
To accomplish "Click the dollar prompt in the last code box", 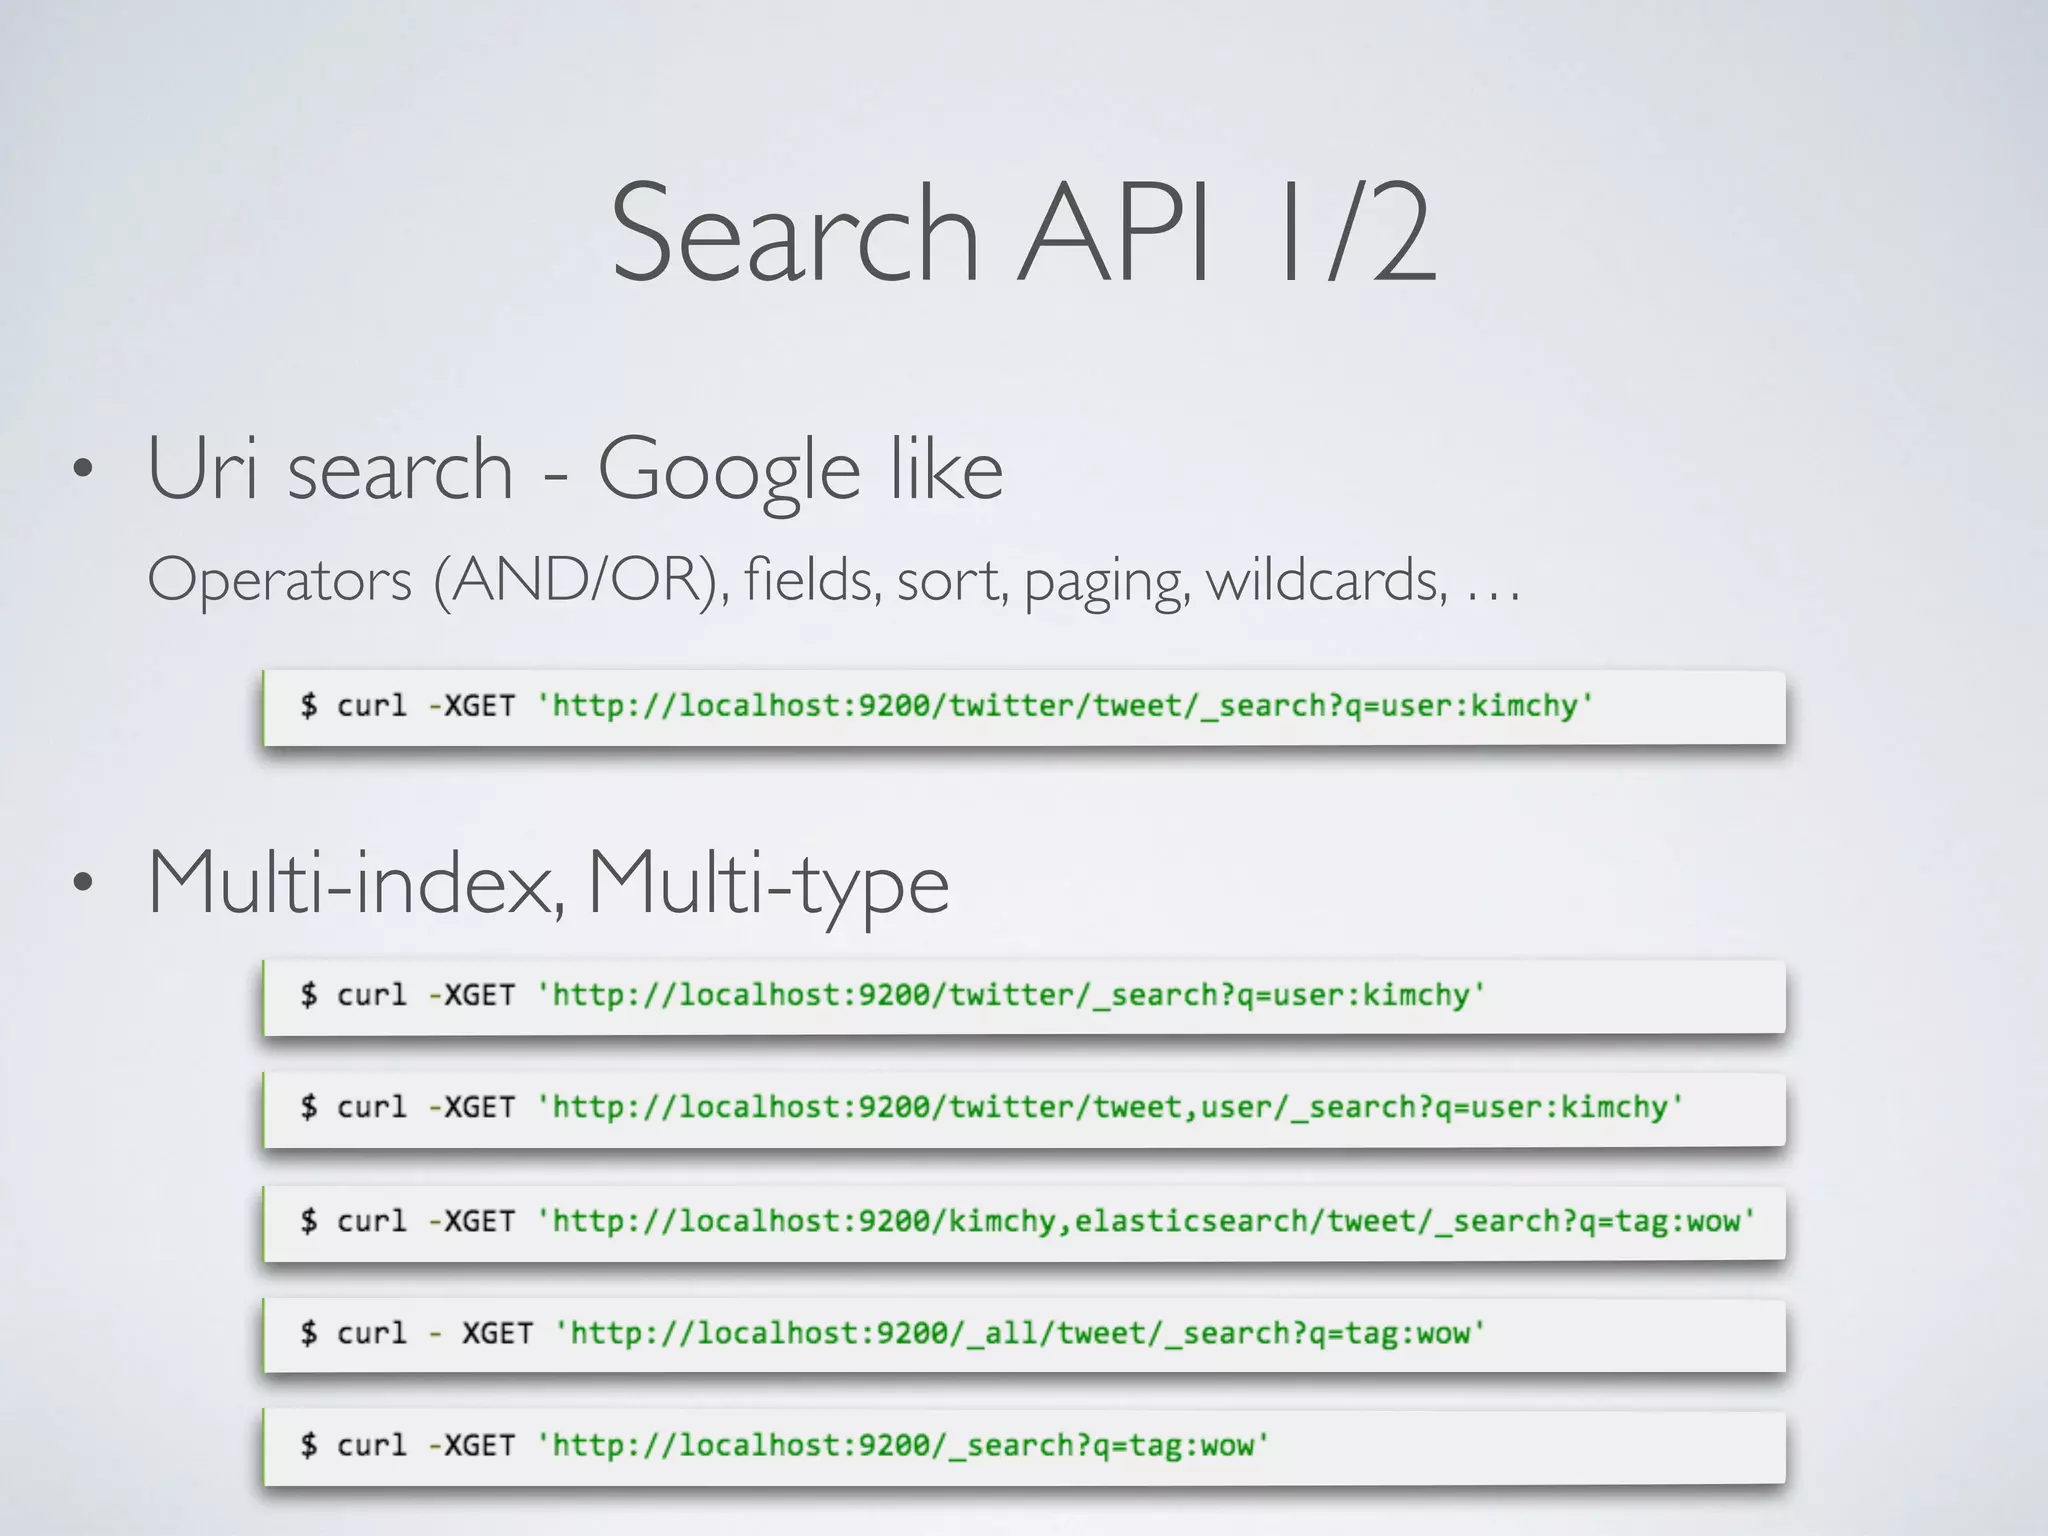I will [x=309, y=1446].
